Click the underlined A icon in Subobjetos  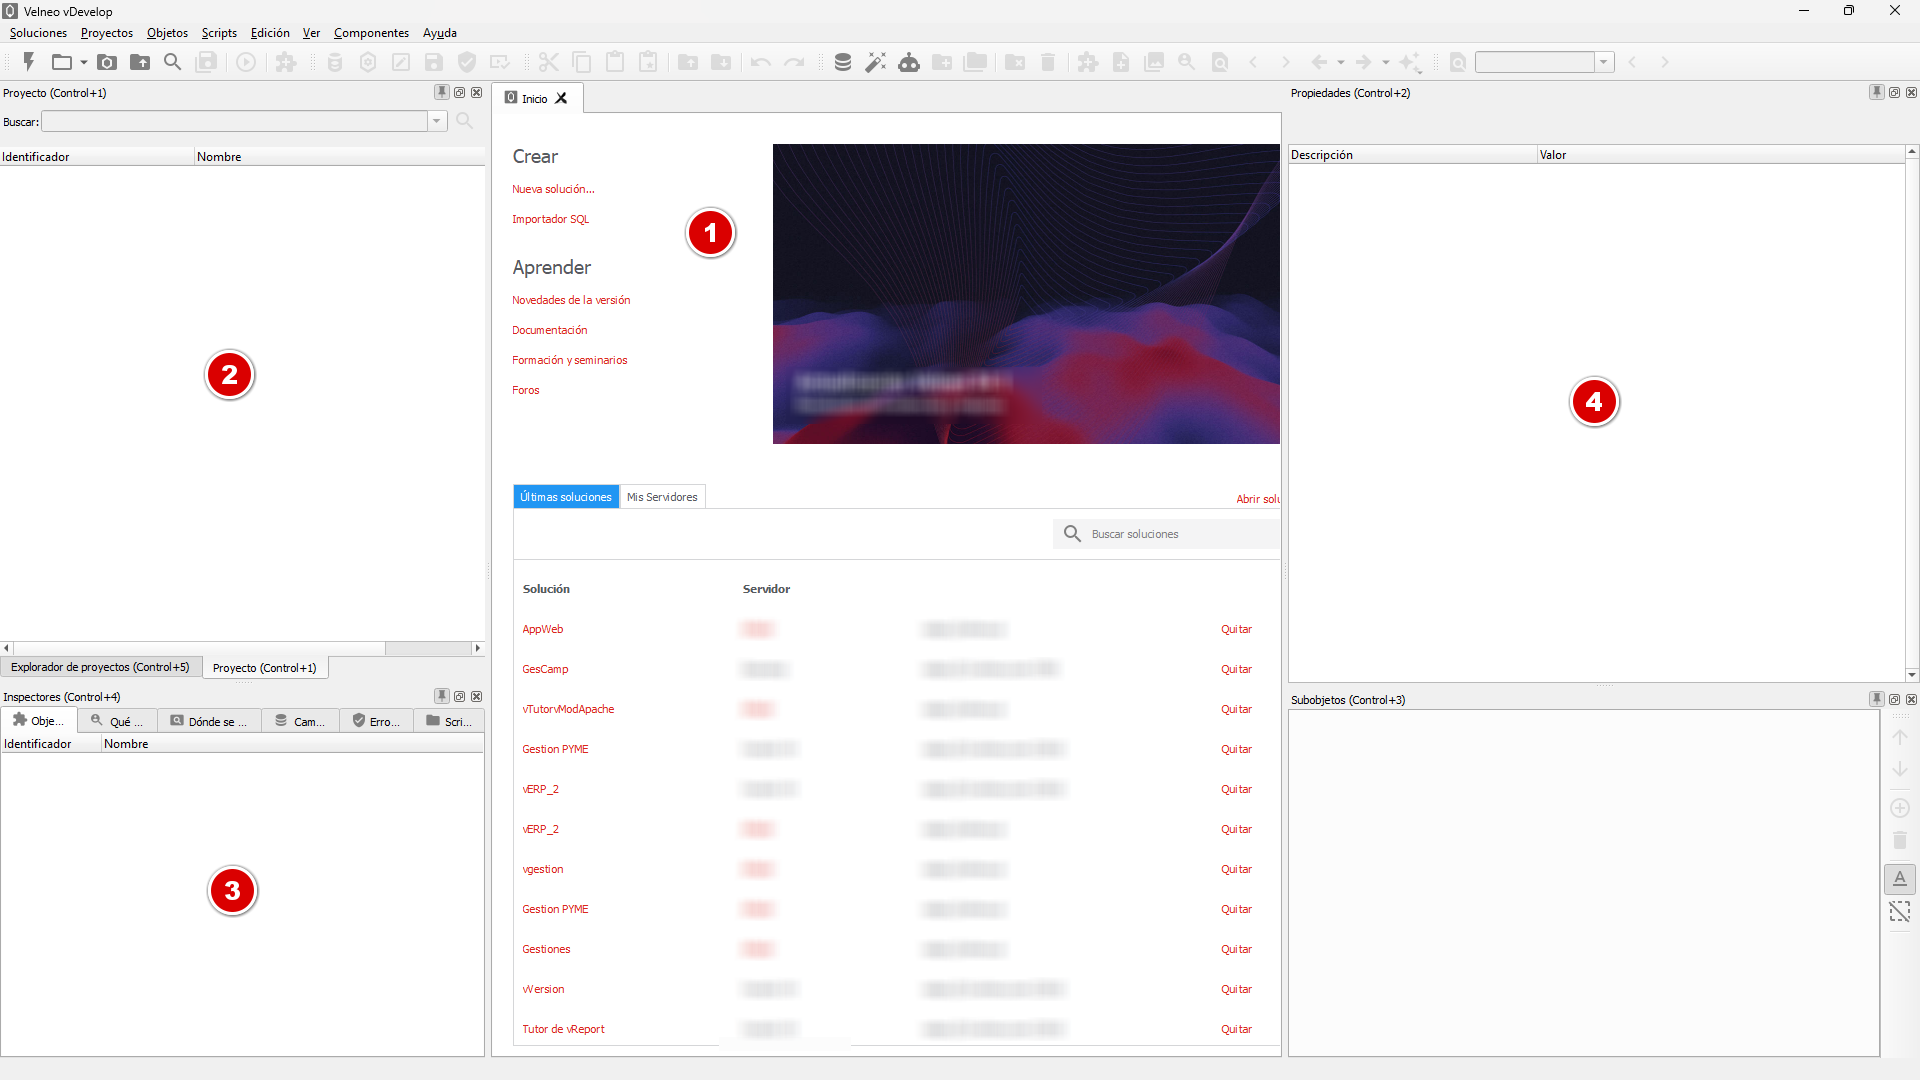(x=1899, y=879)
